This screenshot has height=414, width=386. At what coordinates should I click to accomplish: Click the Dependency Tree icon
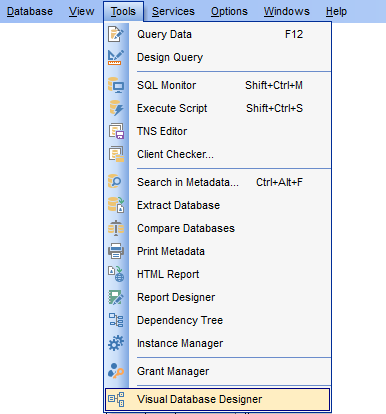(116, 320)
